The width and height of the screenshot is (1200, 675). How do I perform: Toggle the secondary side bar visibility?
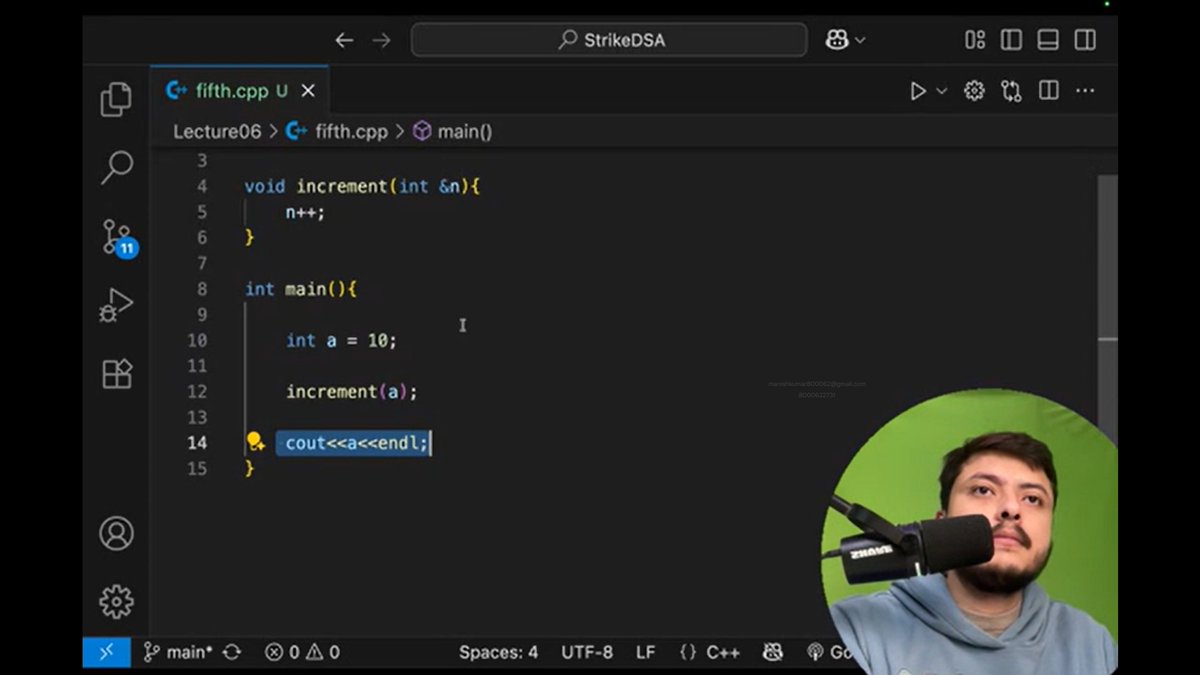click(1085, 40)
